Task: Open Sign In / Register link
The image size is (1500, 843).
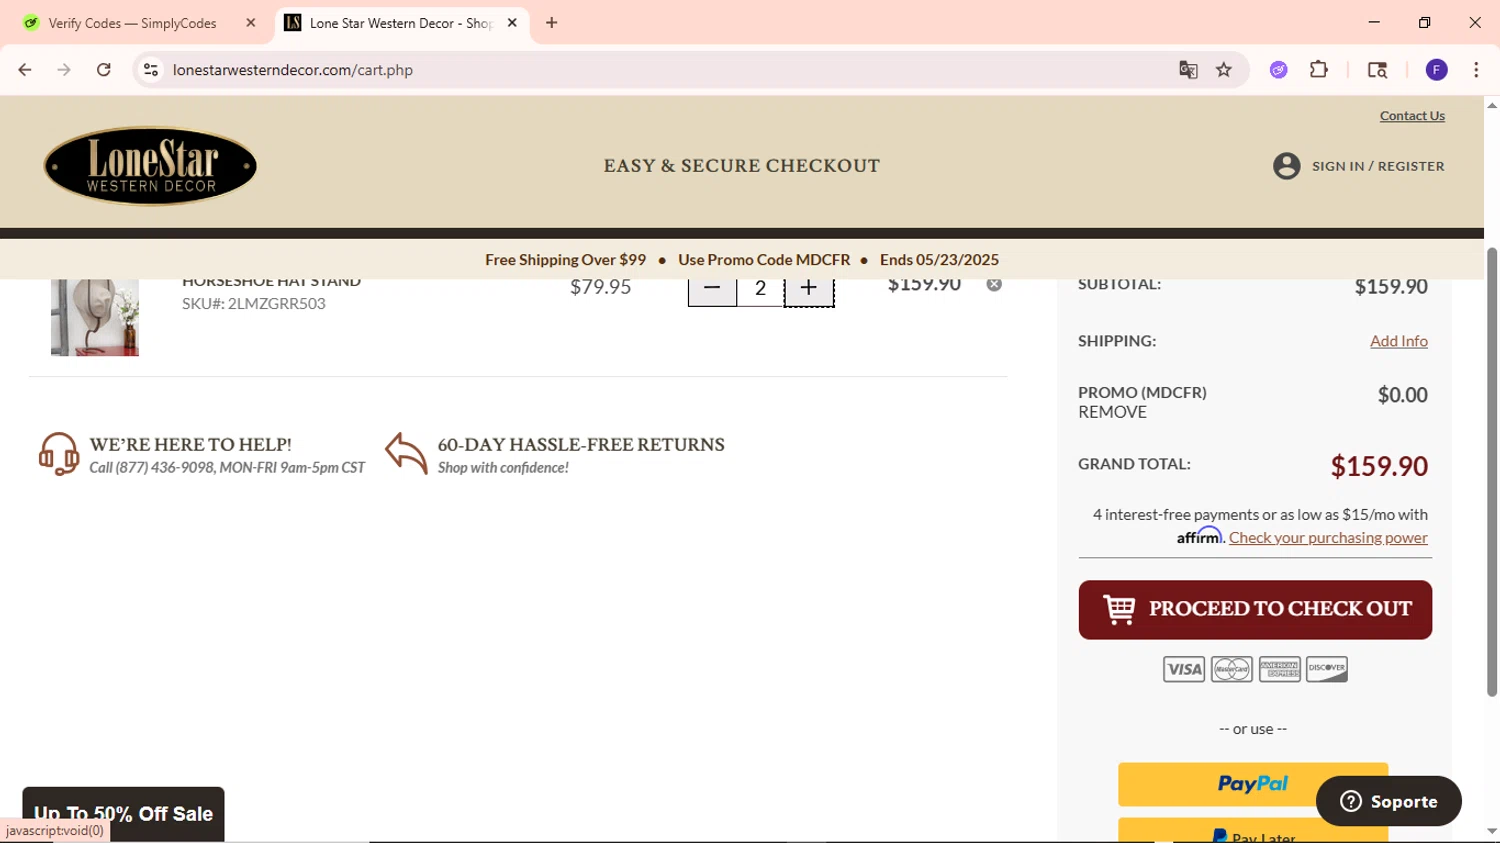Action: click(x=1378, y=166)
